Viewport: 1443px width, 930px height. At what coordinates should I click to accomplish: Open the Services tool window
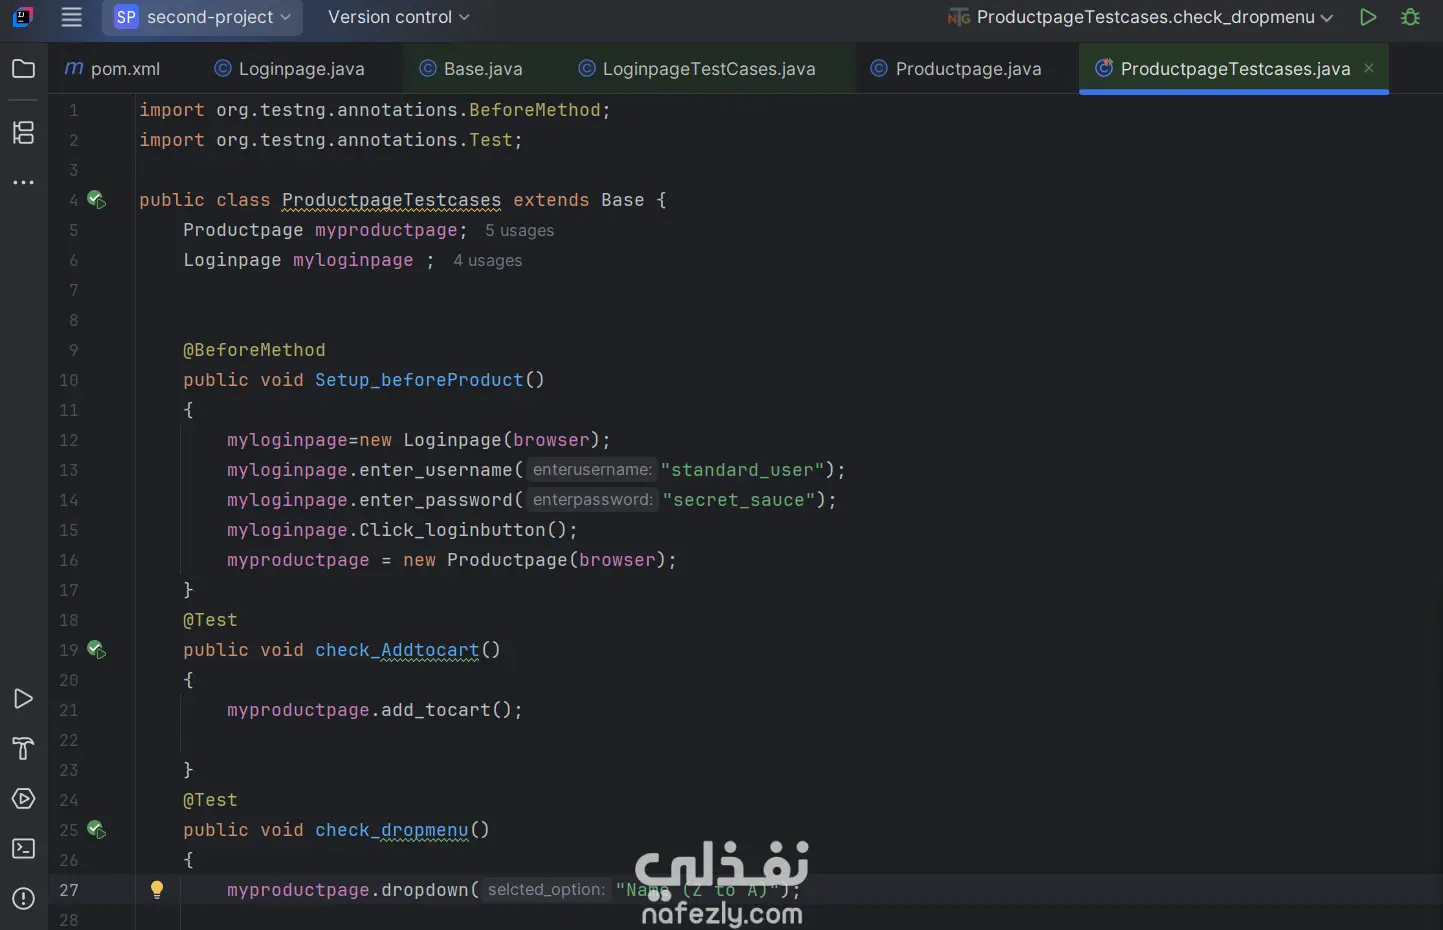coord(23,799)
